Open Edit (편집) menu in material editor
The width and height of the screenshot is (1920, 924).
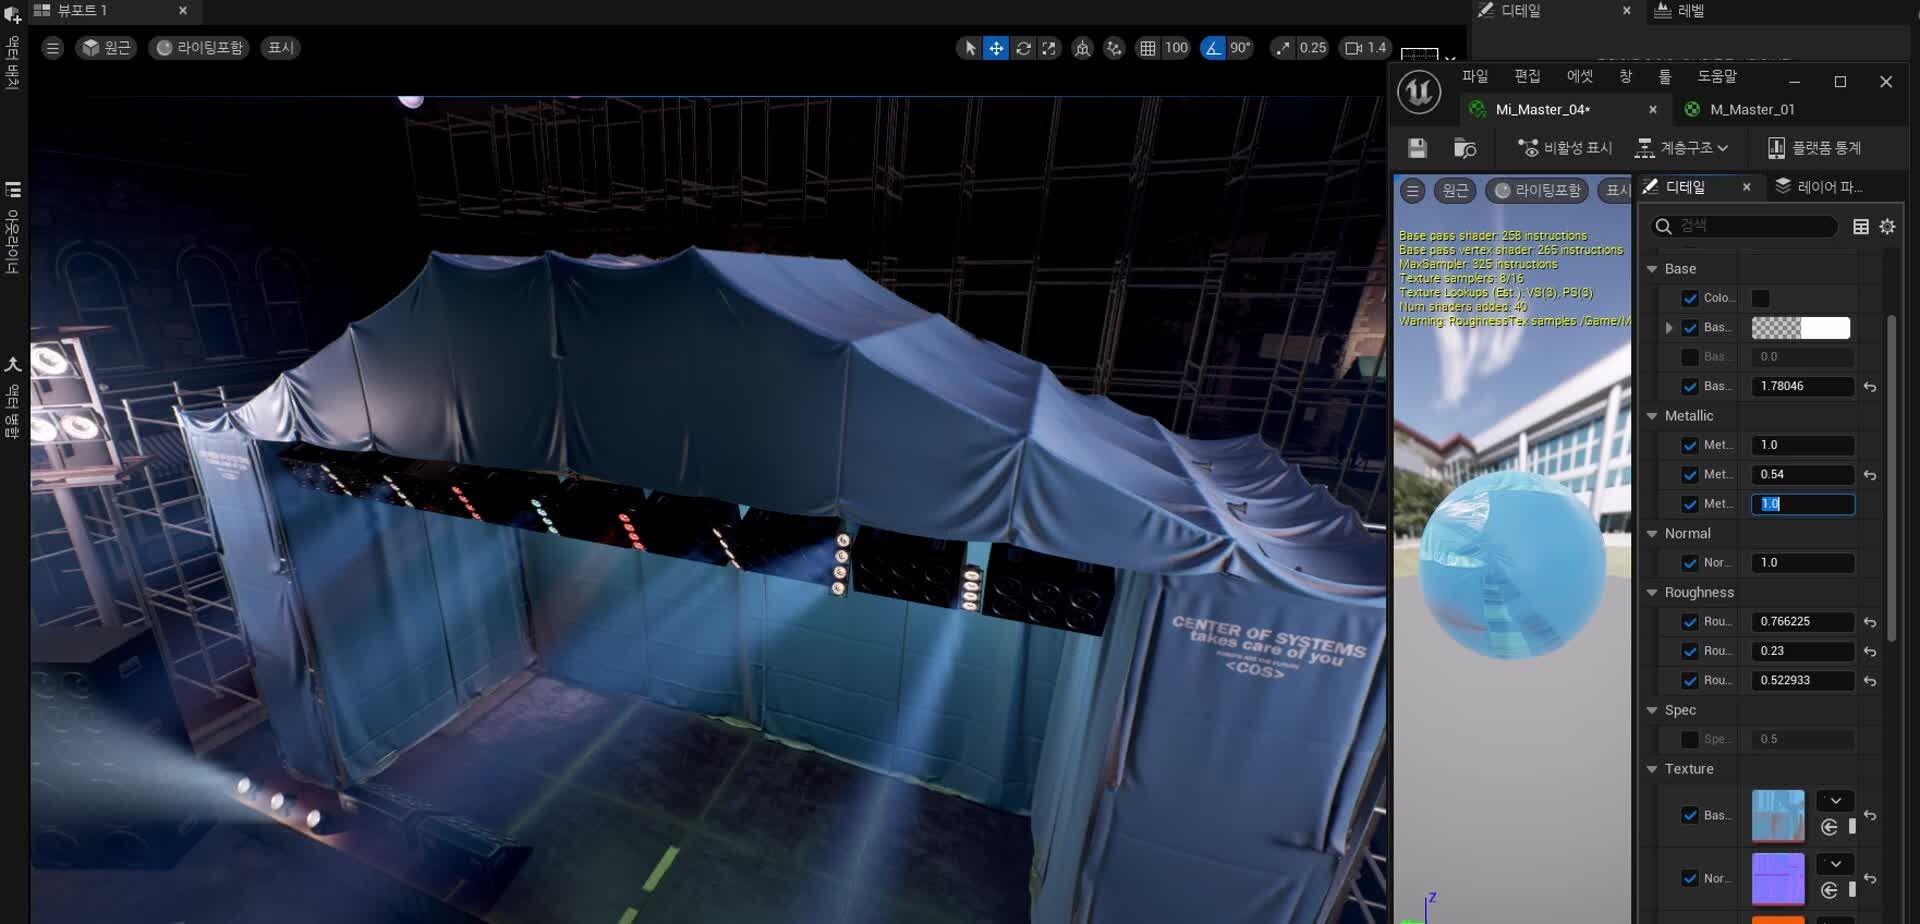tap(1527, 77)
